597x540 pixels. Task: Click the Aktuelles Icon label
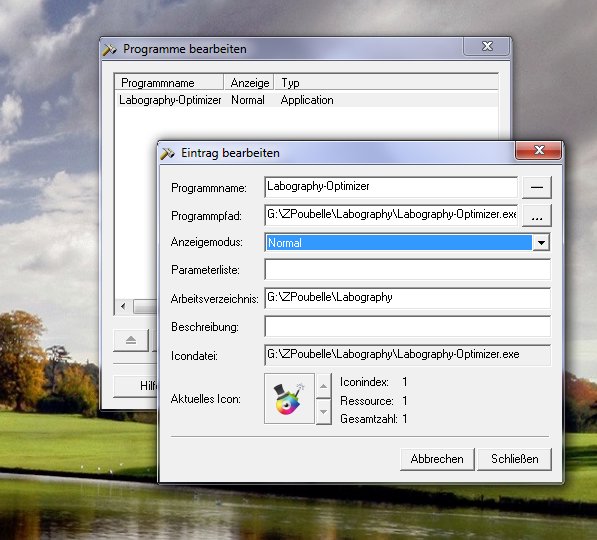206,399
